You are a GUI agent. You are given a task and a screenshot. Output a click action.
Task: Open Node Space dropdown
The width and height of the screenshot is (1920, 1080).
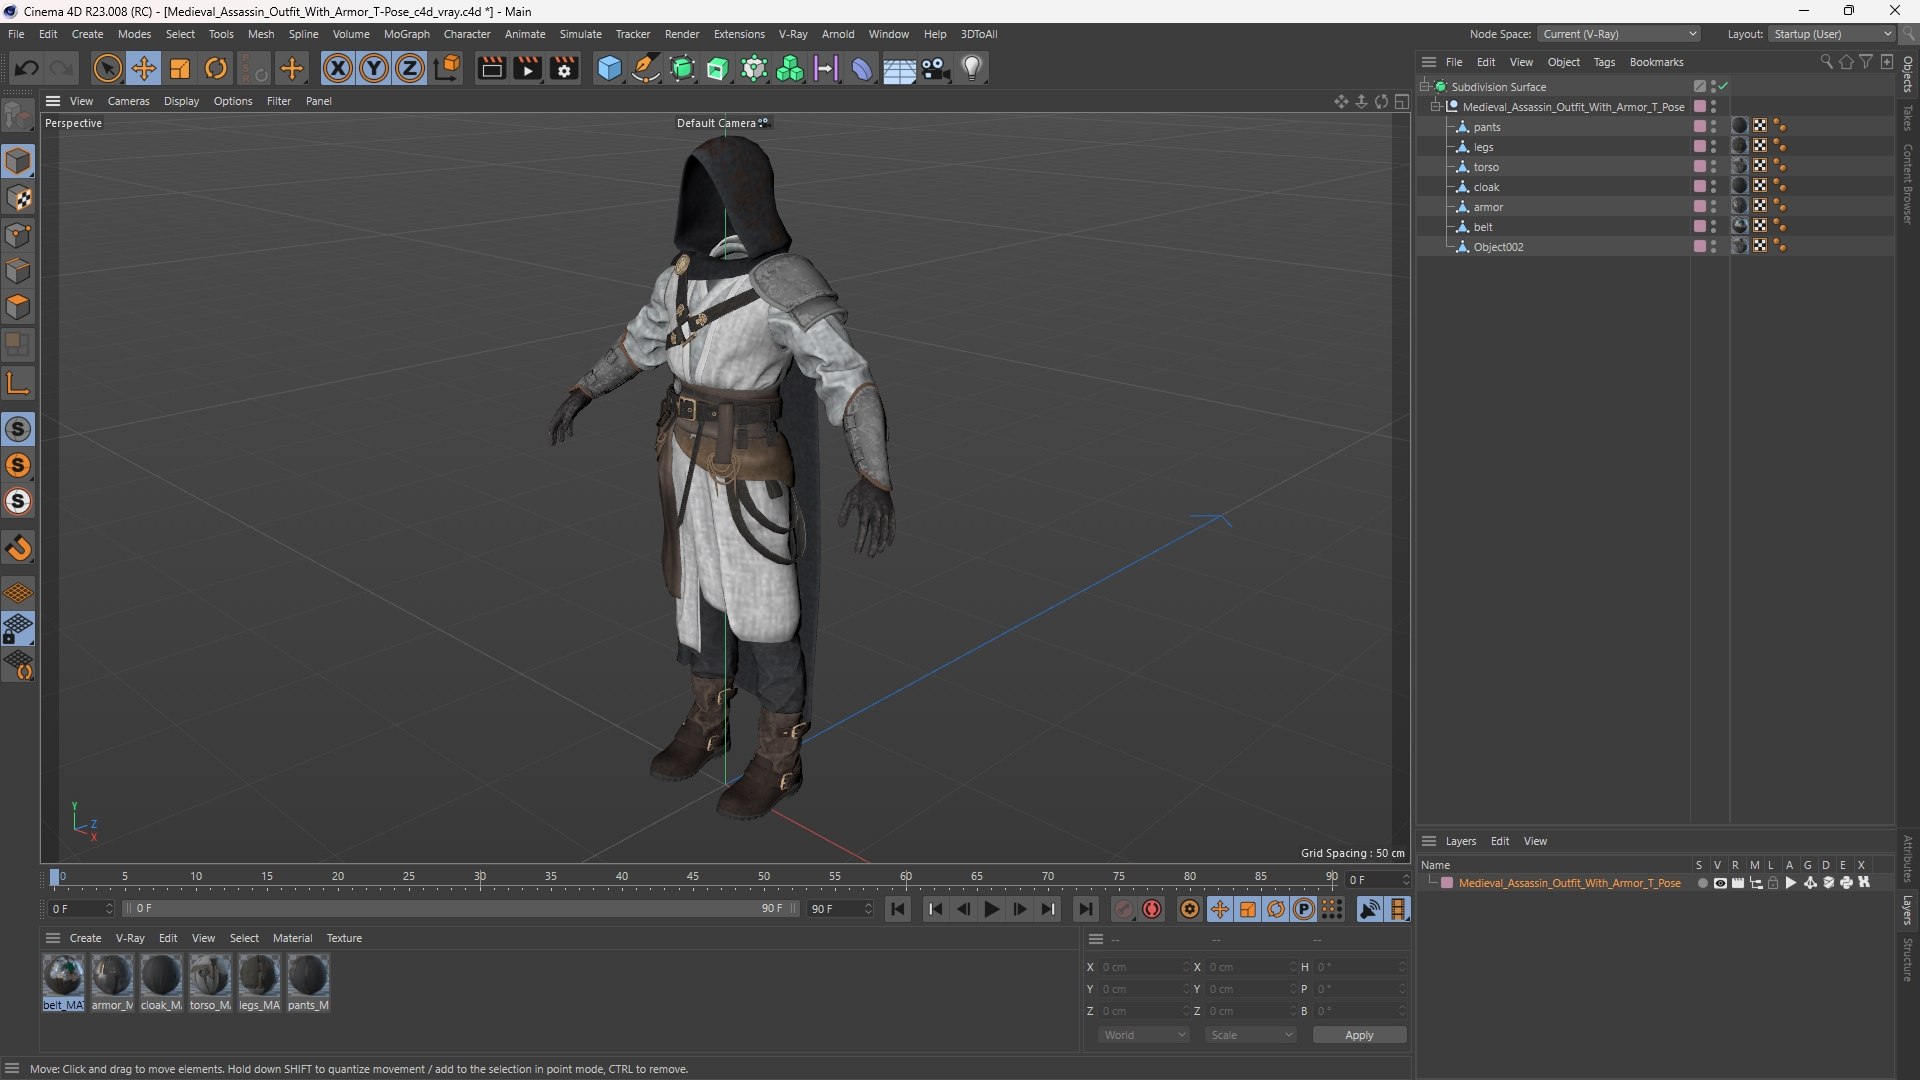click(x=1618, y=34)
